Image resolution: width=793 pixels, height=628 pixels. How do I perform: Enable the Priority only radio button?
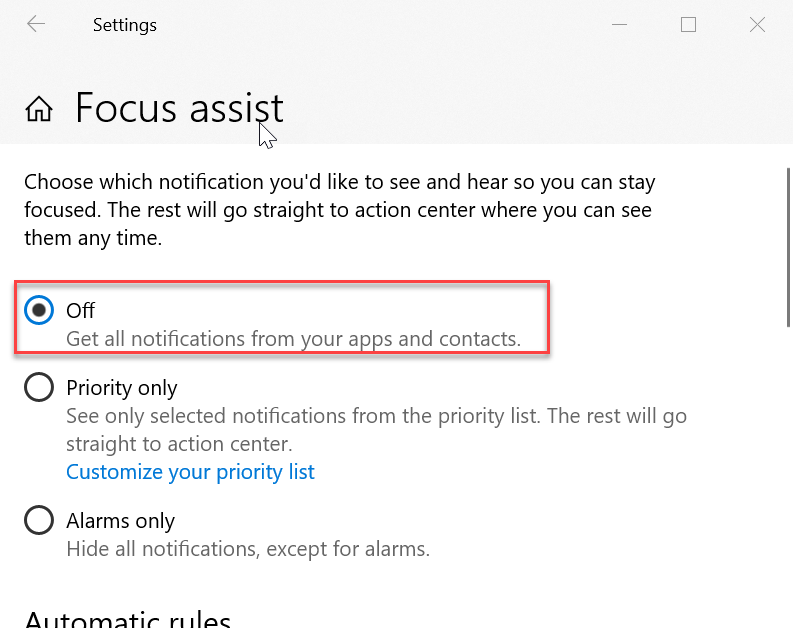pos(39,387)
